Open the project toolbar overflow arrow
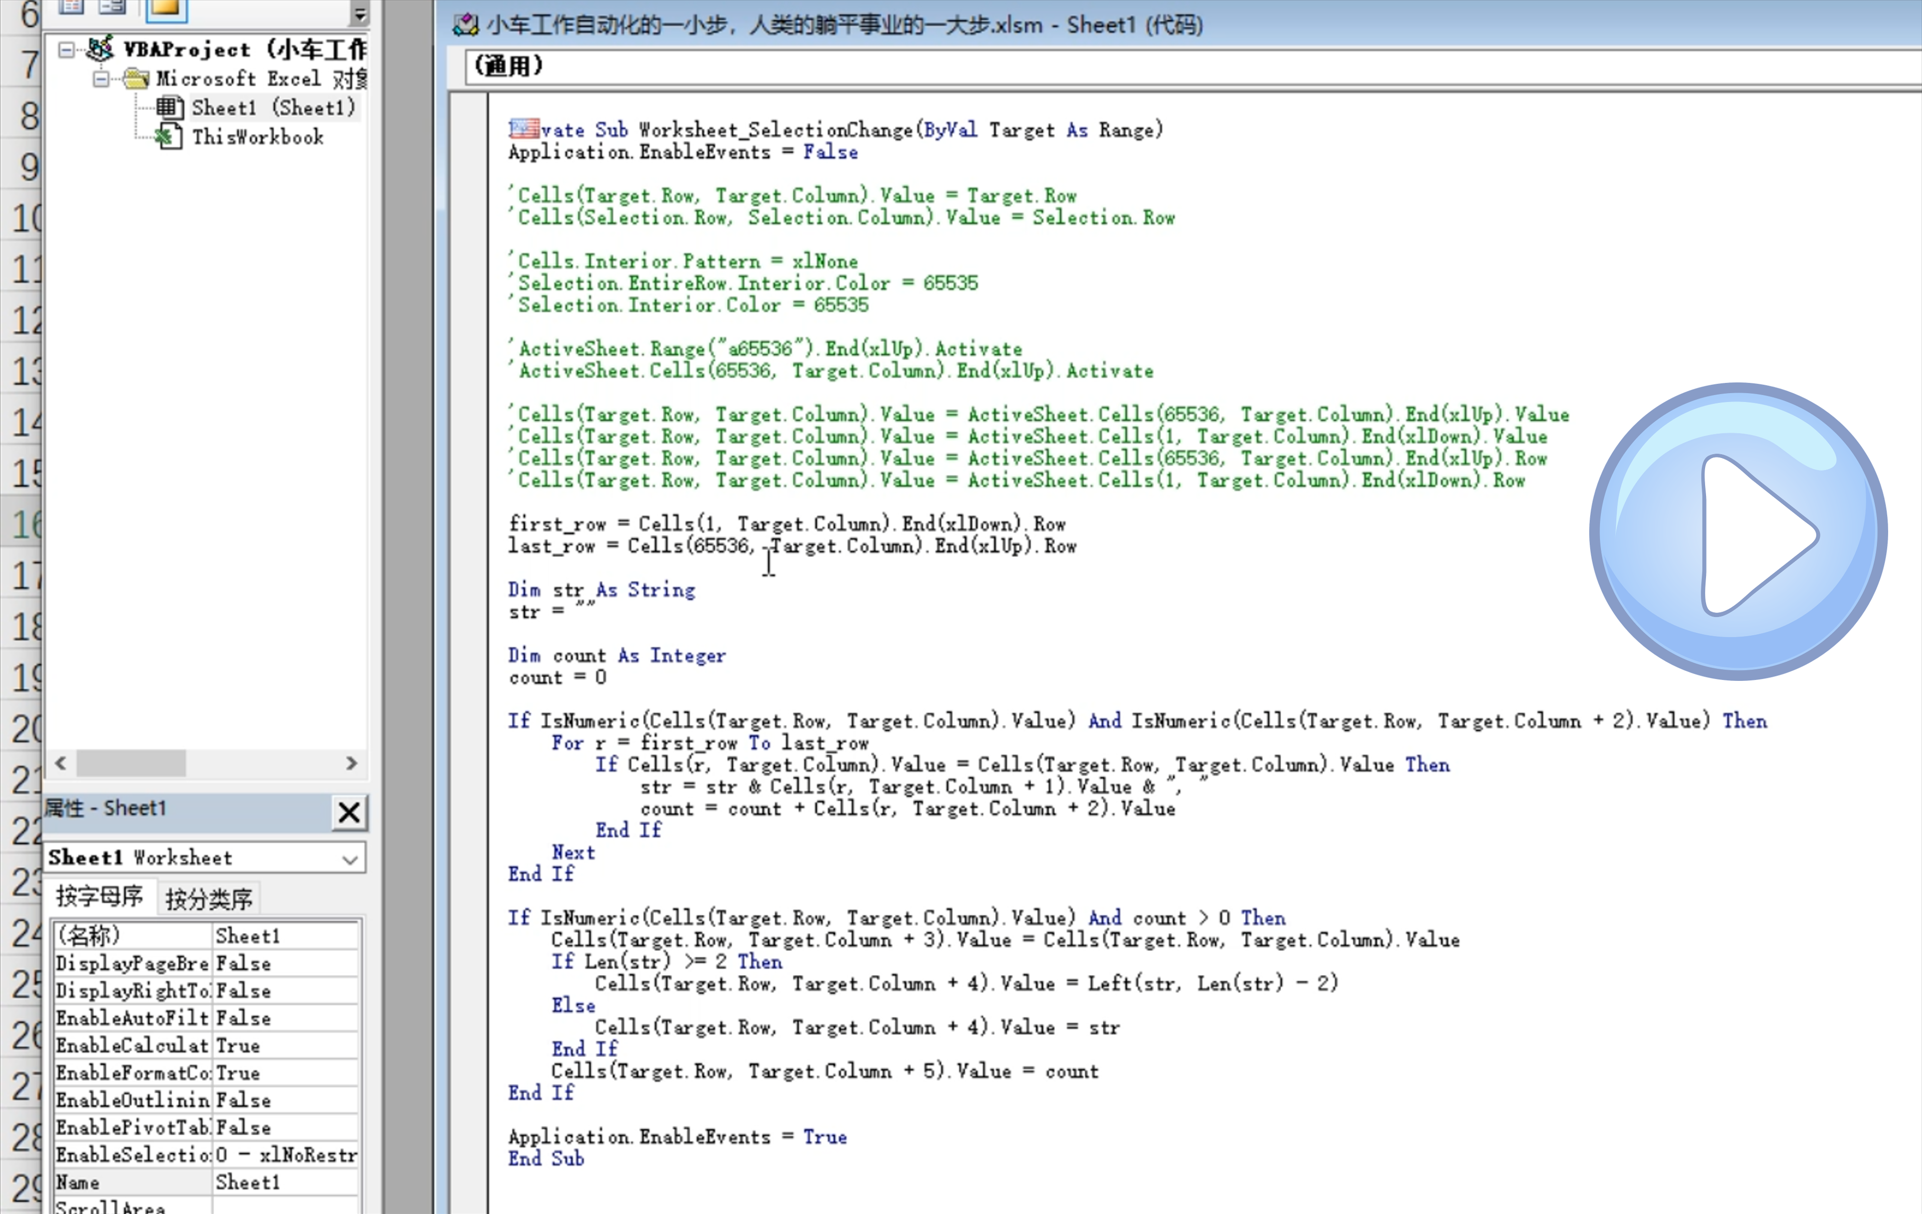 point(360,13)
